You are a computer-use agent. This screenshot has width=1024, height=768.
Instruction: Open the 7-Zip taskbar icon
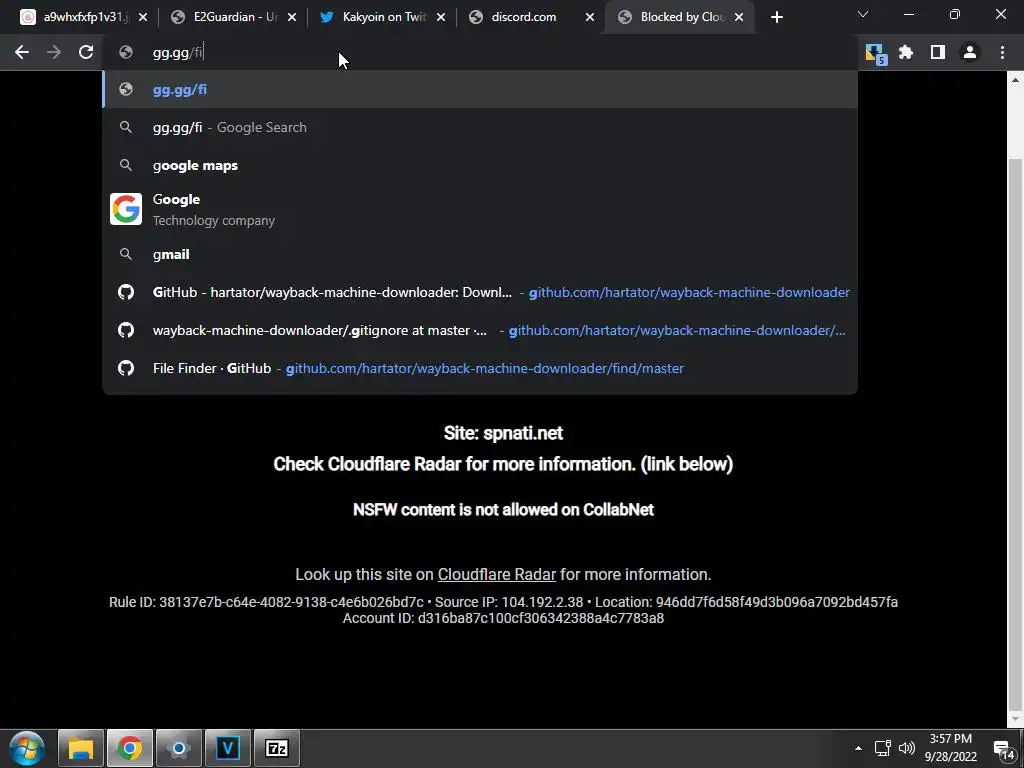(x=277, y=748)
